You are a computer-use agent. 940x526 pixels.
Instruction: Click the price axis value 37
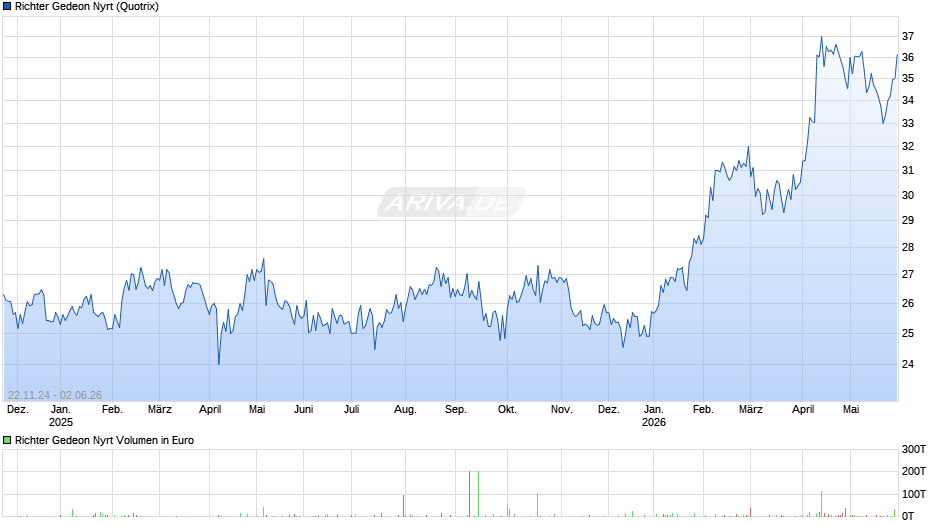(908, 37)
